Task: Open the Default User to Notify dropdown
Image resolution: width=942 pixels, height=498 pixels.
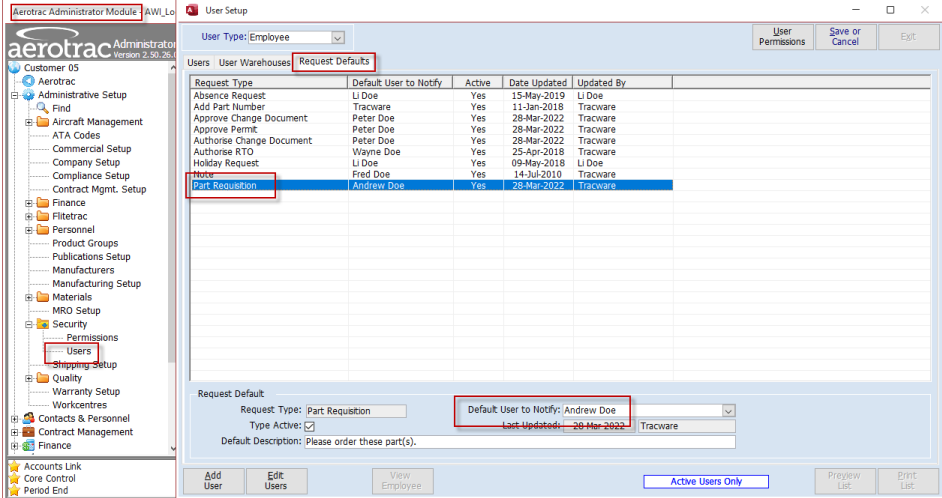Action: click(728, 411)
